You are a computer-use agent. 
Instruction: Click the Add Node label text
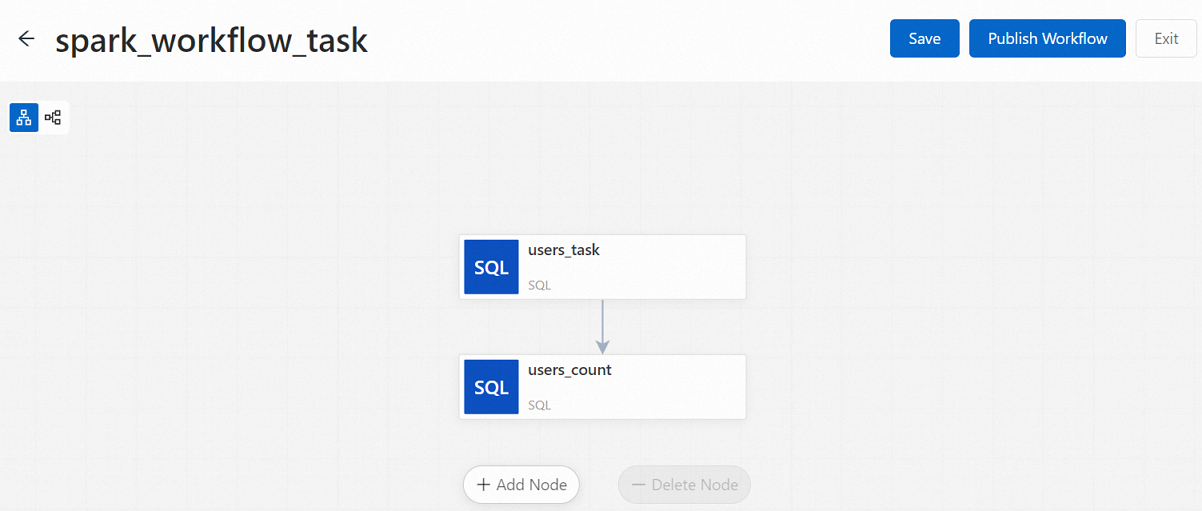coord(531,485)
